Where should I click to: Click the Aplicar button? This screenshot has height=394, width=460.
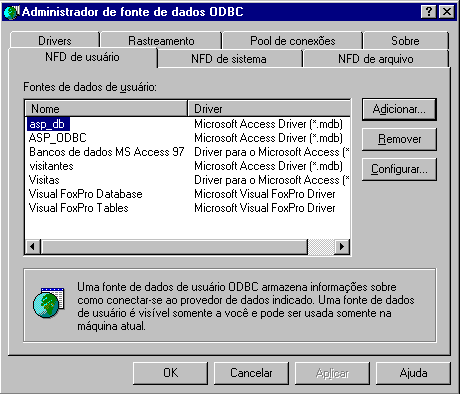[332, 373]
